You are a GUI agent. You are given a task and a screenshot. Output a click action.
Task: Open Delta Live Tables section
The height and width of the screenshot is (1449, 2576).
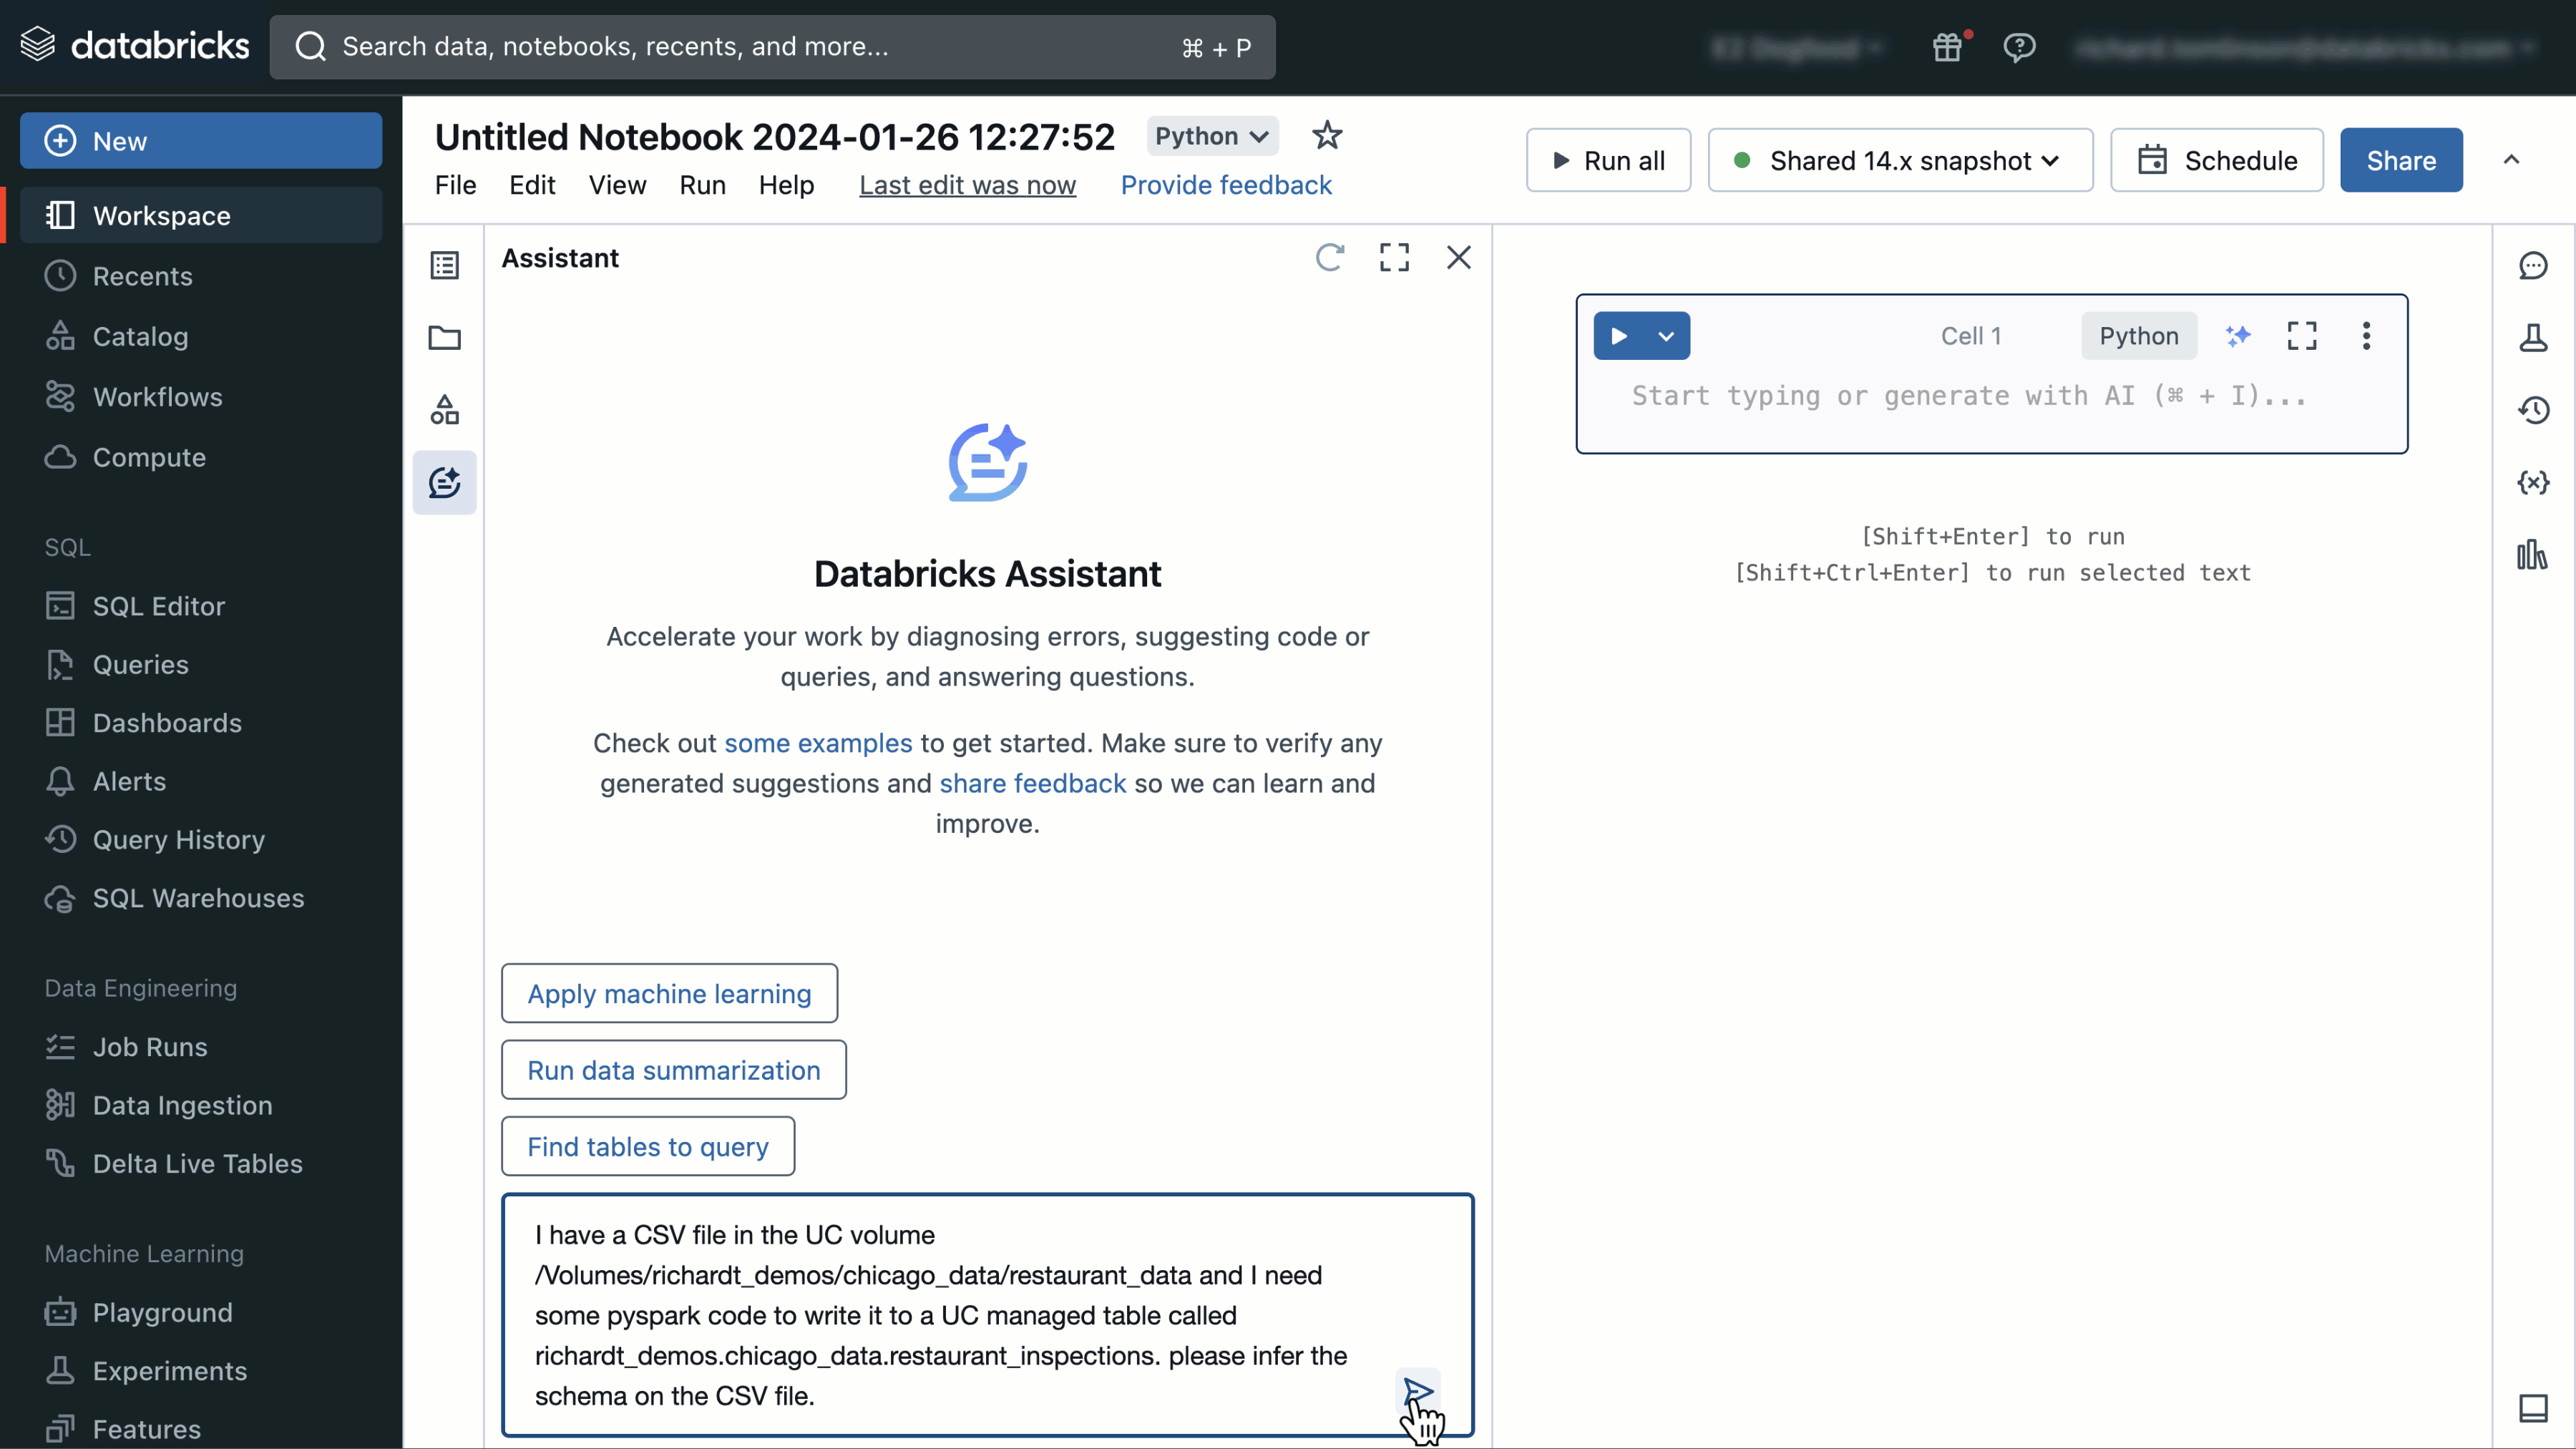click(198, 1162)
